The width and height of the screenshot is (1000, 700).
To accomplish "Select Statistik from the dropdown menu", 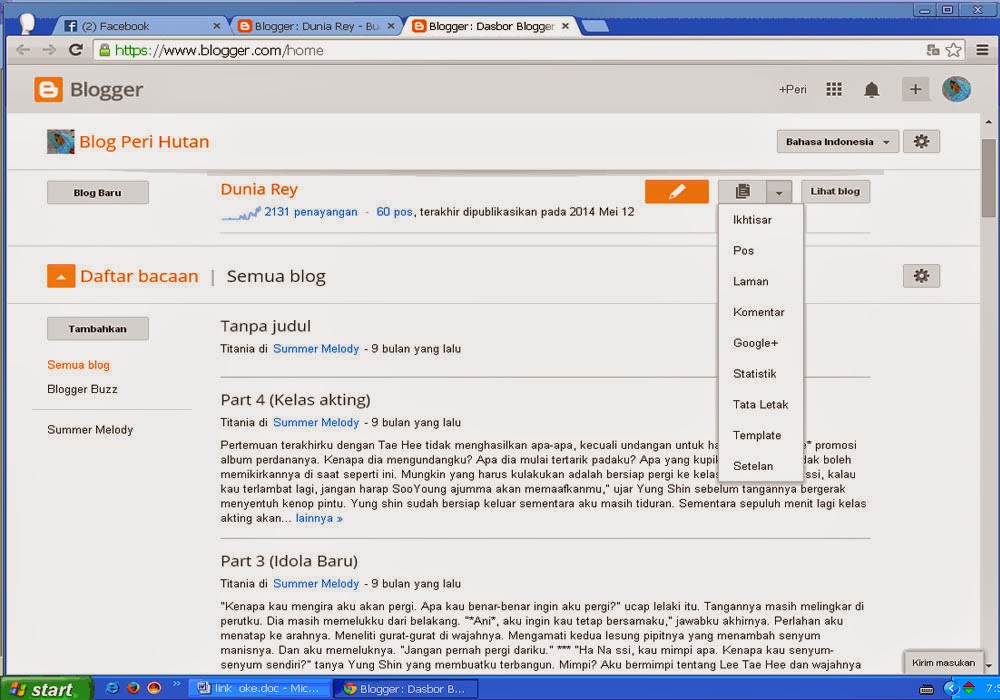I will tap(760, 374).
